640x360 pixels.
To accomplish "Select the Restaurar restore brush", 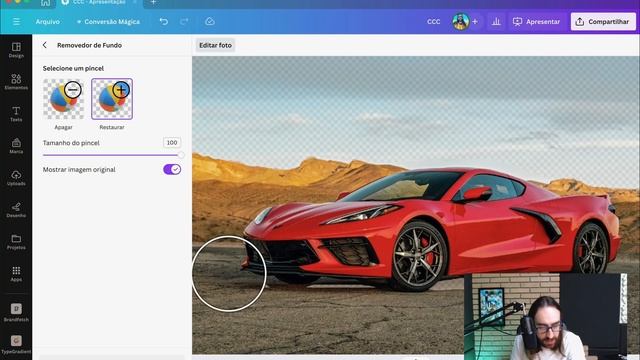I will pos(112,99).
